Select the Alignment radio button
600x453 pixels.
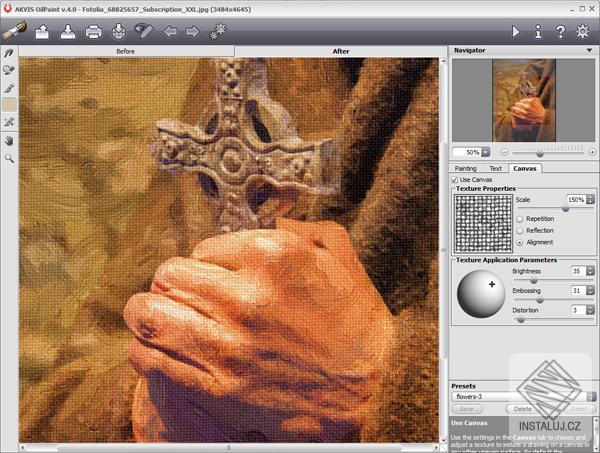click(520, 243)
